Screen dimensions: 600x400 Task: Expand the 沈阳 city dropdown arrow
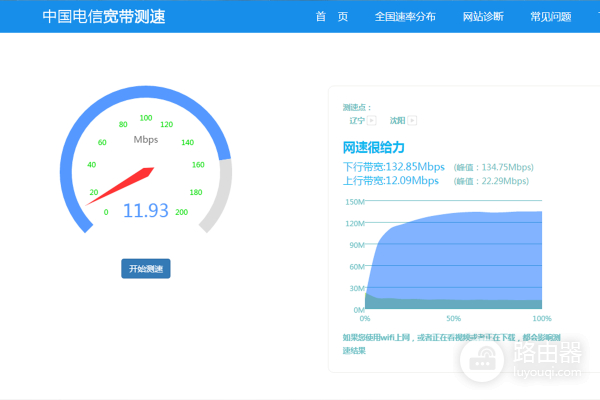pyautogui.click(x=412, y=121)
